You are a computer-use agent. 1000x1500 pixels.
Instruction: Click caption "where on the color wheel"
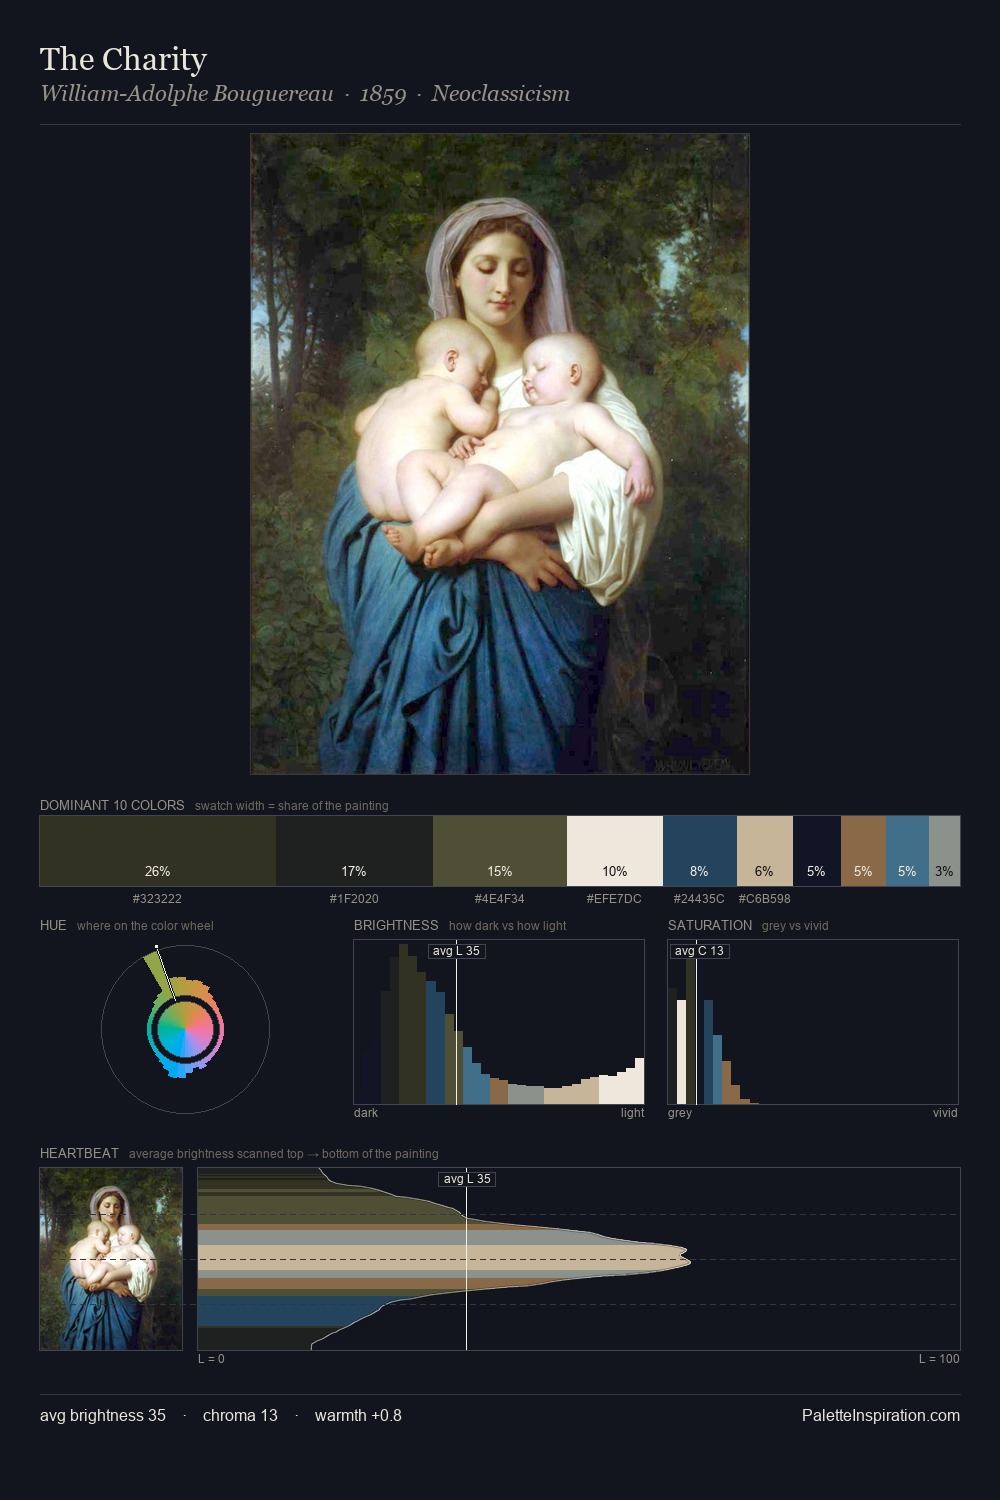click(x=145, y=926)
